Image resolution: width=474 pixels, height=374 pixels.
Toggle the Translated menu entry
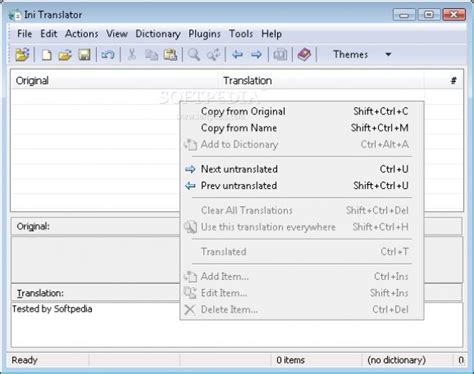[x=302, y=252]
